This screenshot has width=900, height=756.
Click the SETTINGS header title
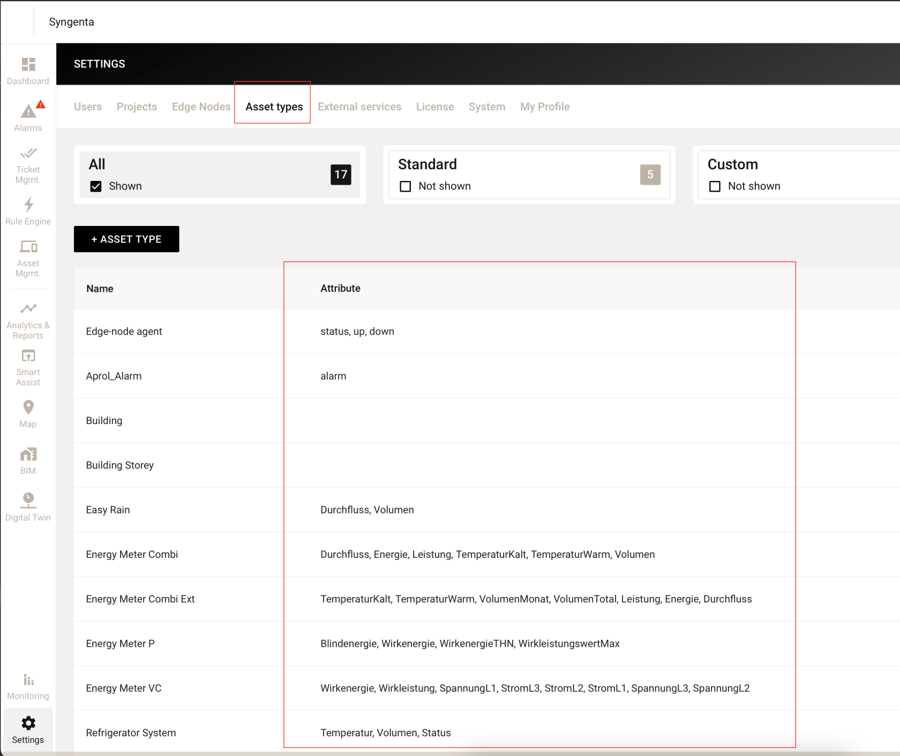(99, 64)
